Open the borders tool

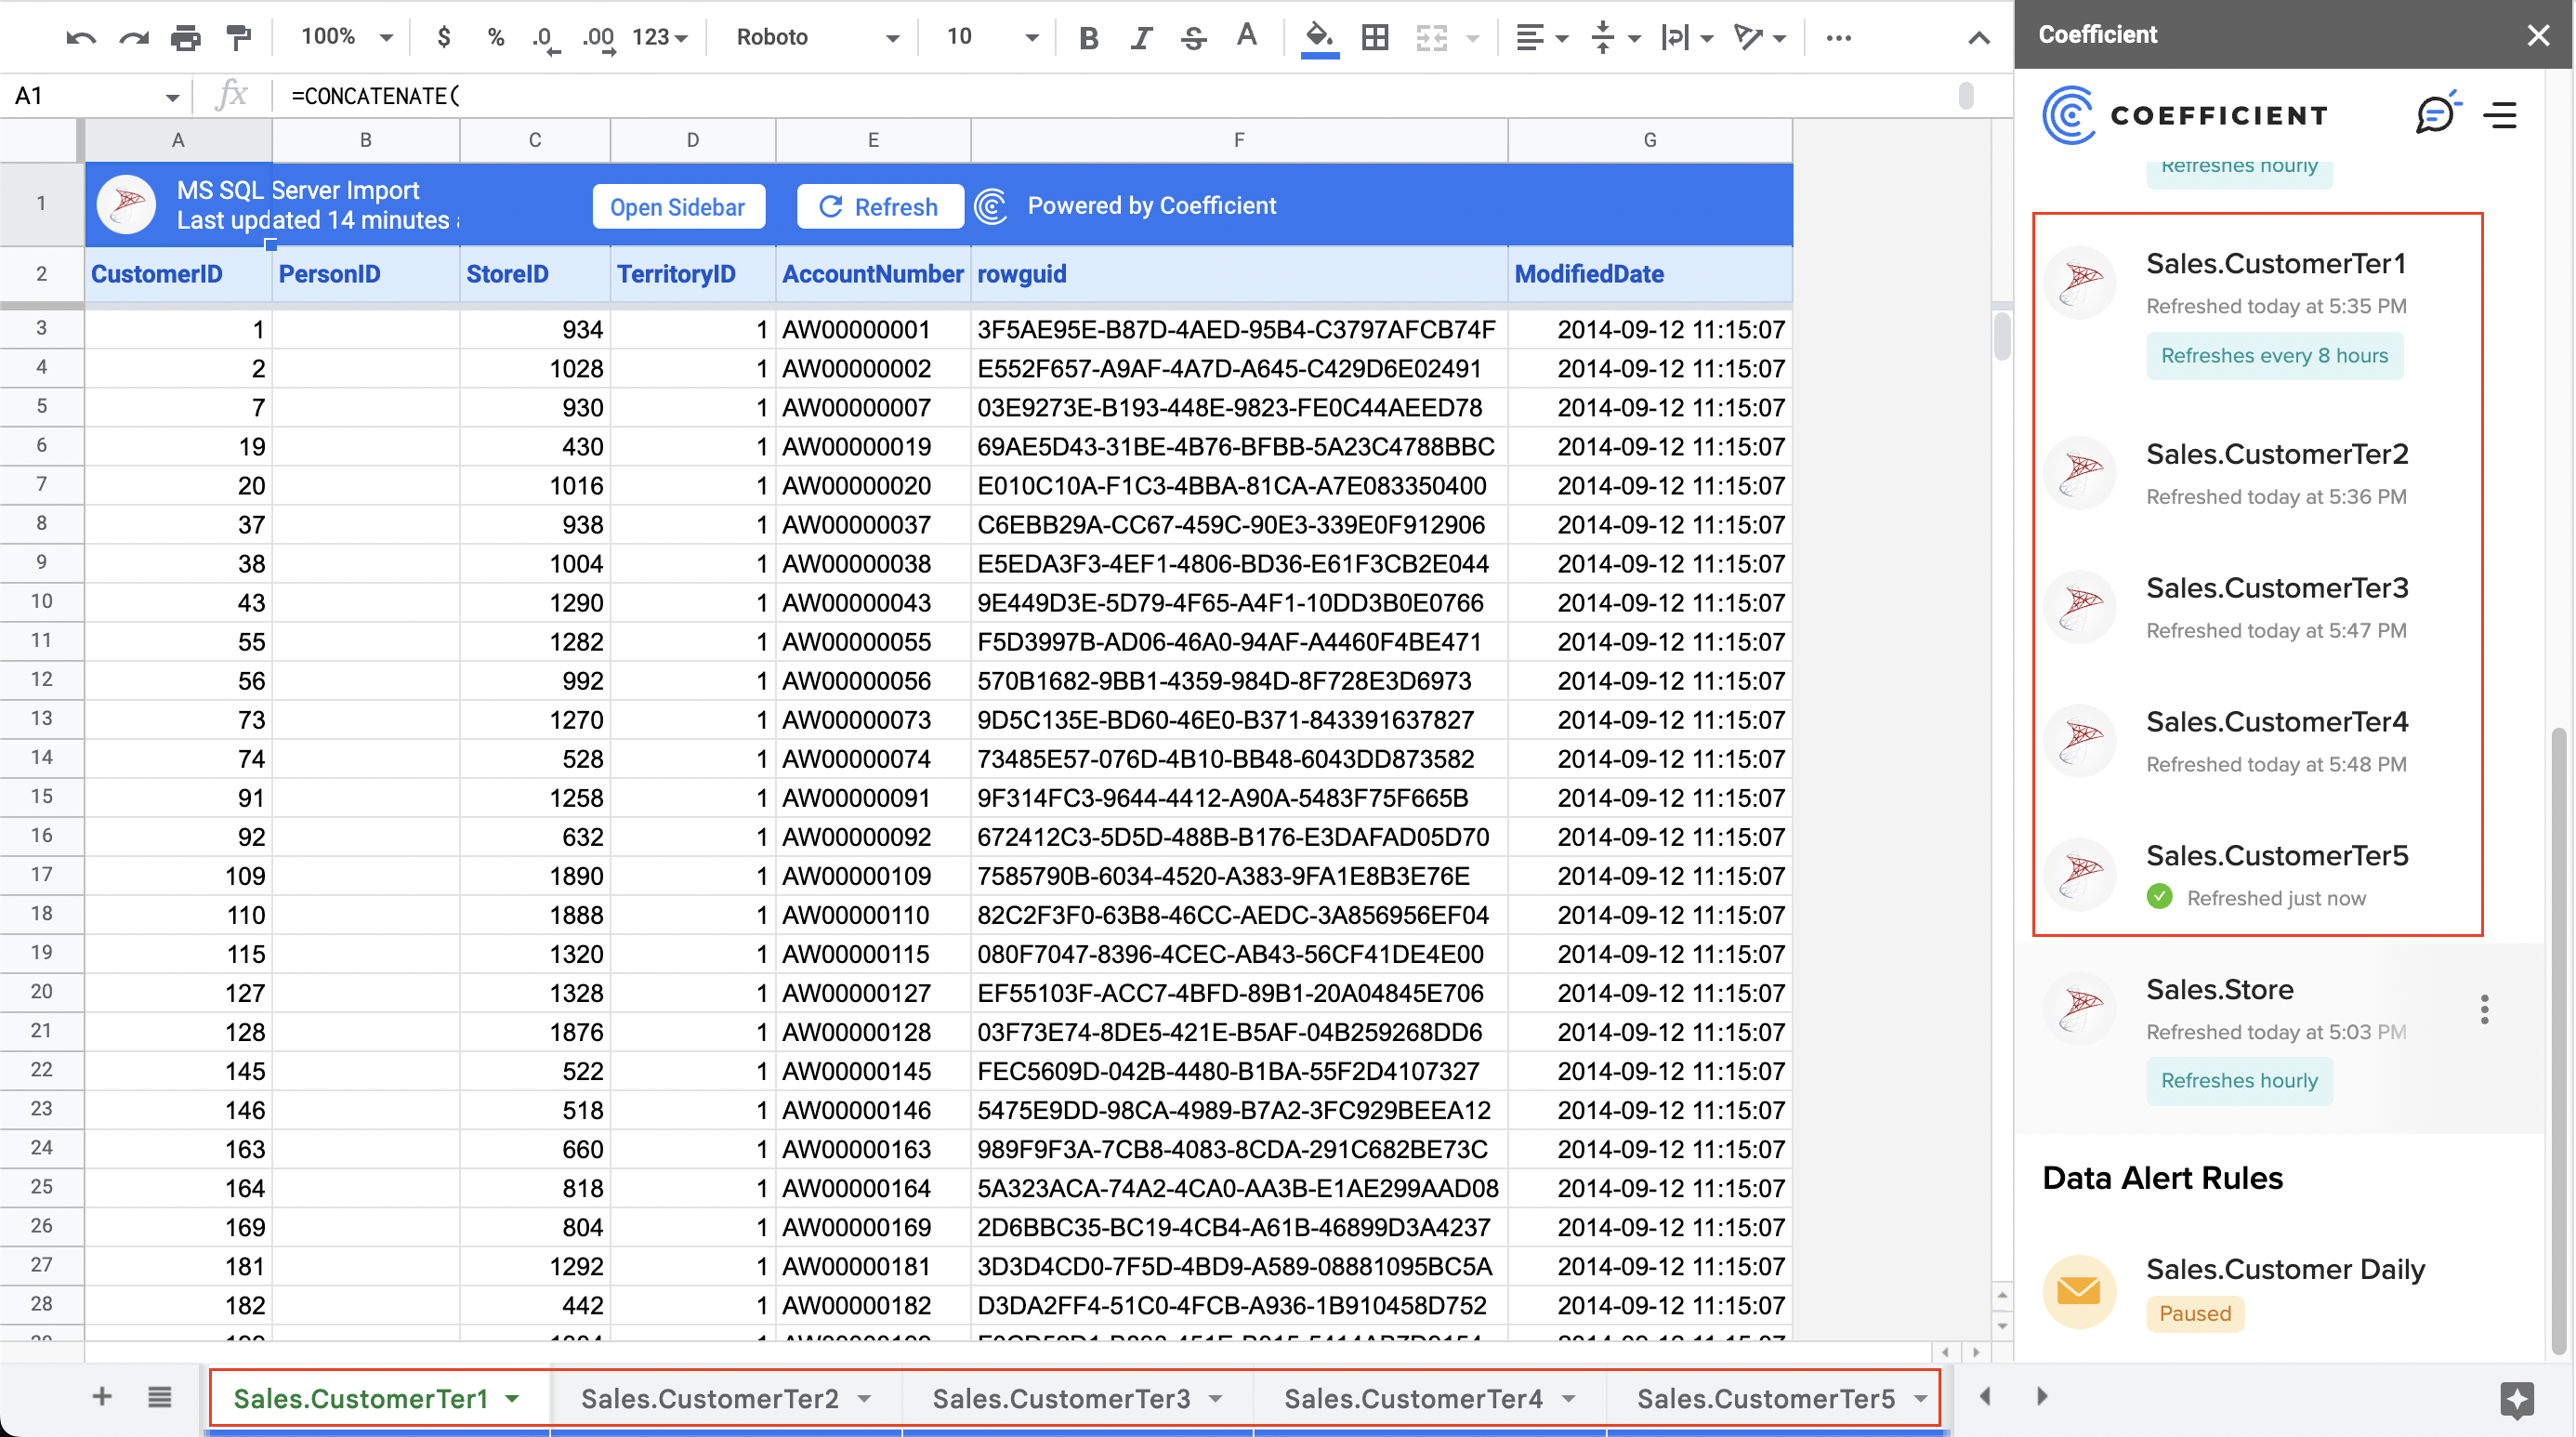click(1374, 37)
